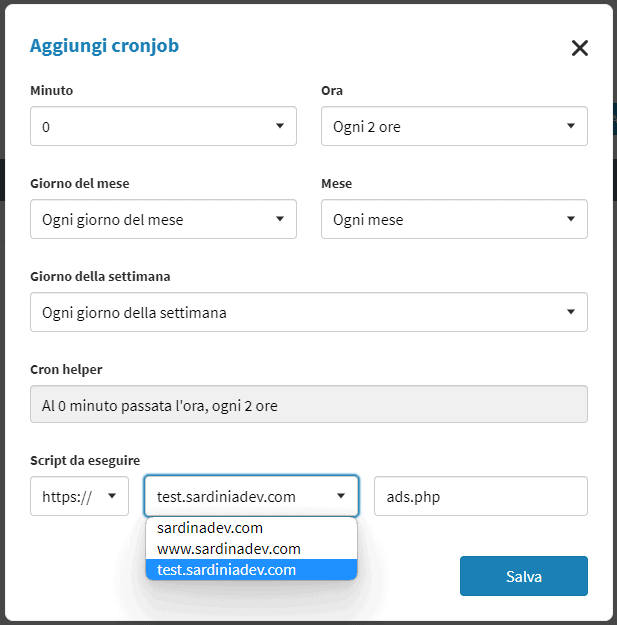
Task: Close the Aggiungi cronjob dialog
Action: pyautogui.click(x=579, y=48)
